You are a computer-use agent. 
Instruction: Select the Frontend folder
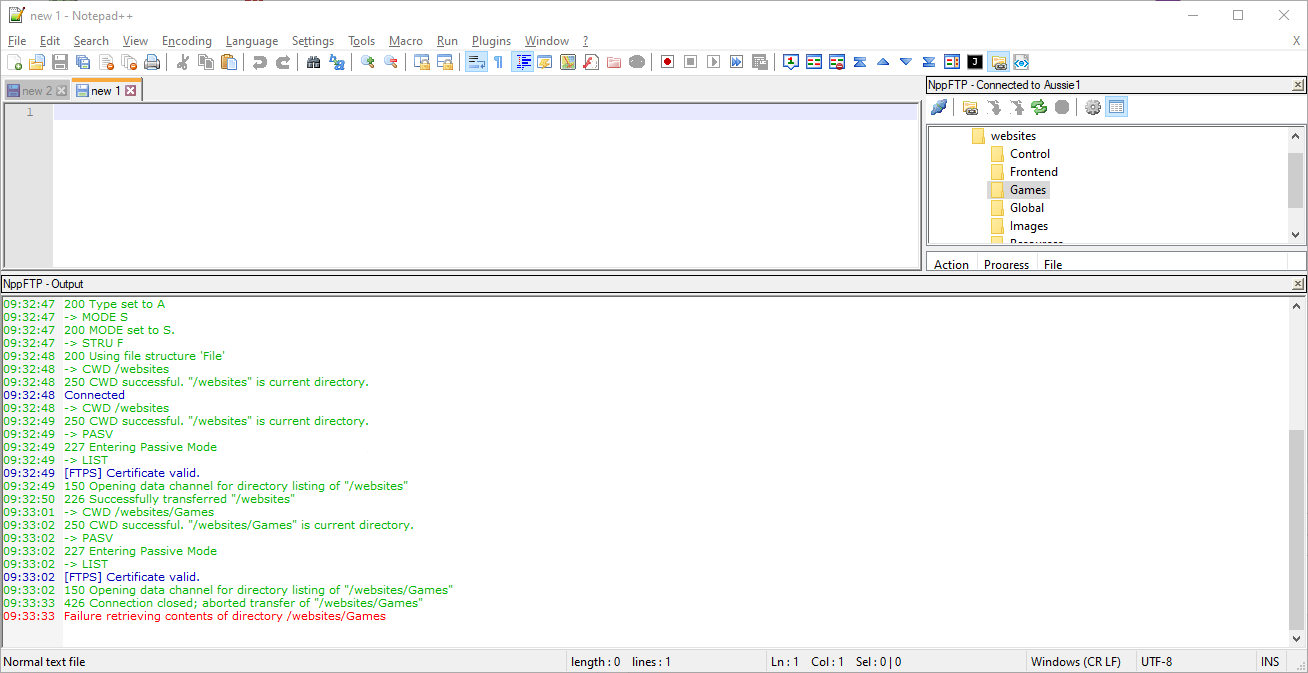coord(1034,172)
